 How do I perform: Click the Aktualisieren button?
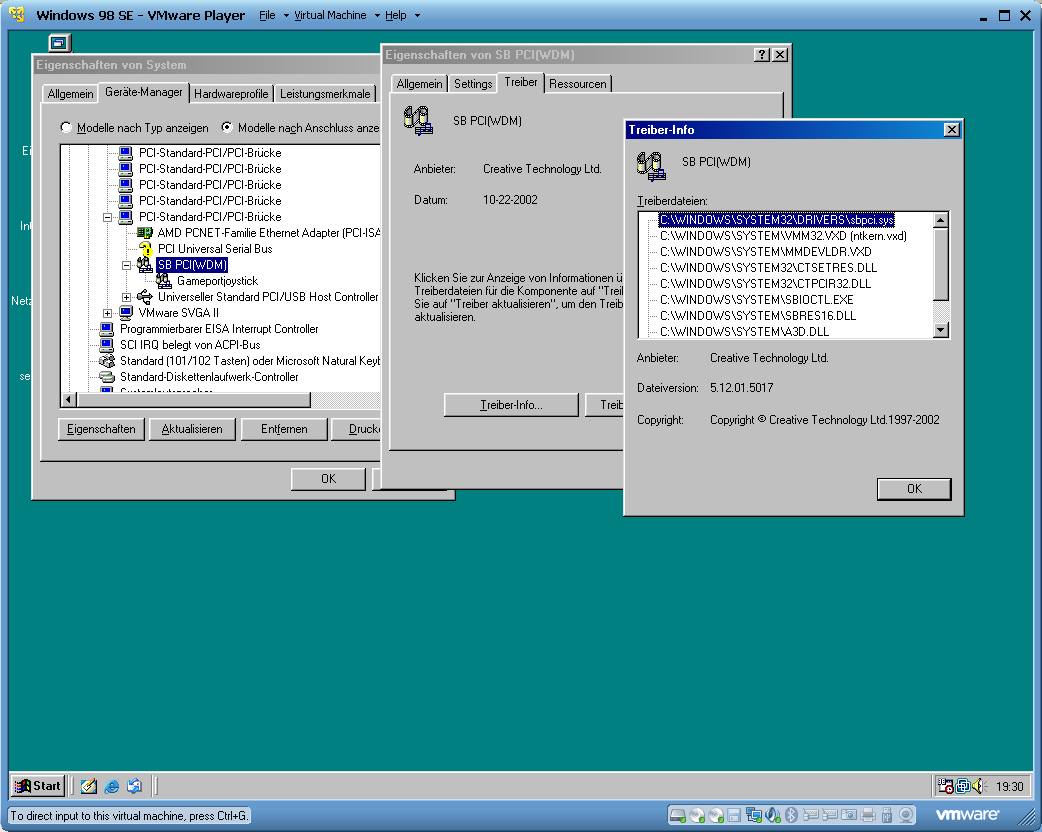(192, 429)
